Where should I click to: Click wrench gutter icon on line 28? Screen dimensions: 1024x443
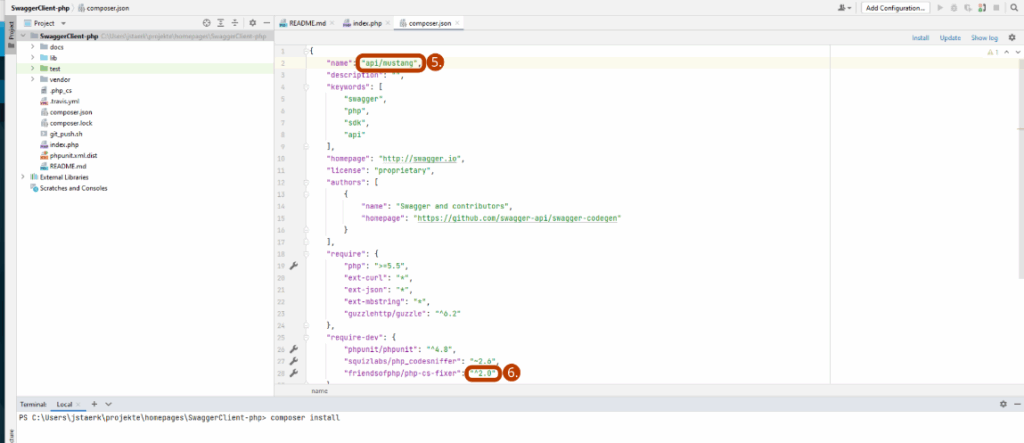[293, 372]
